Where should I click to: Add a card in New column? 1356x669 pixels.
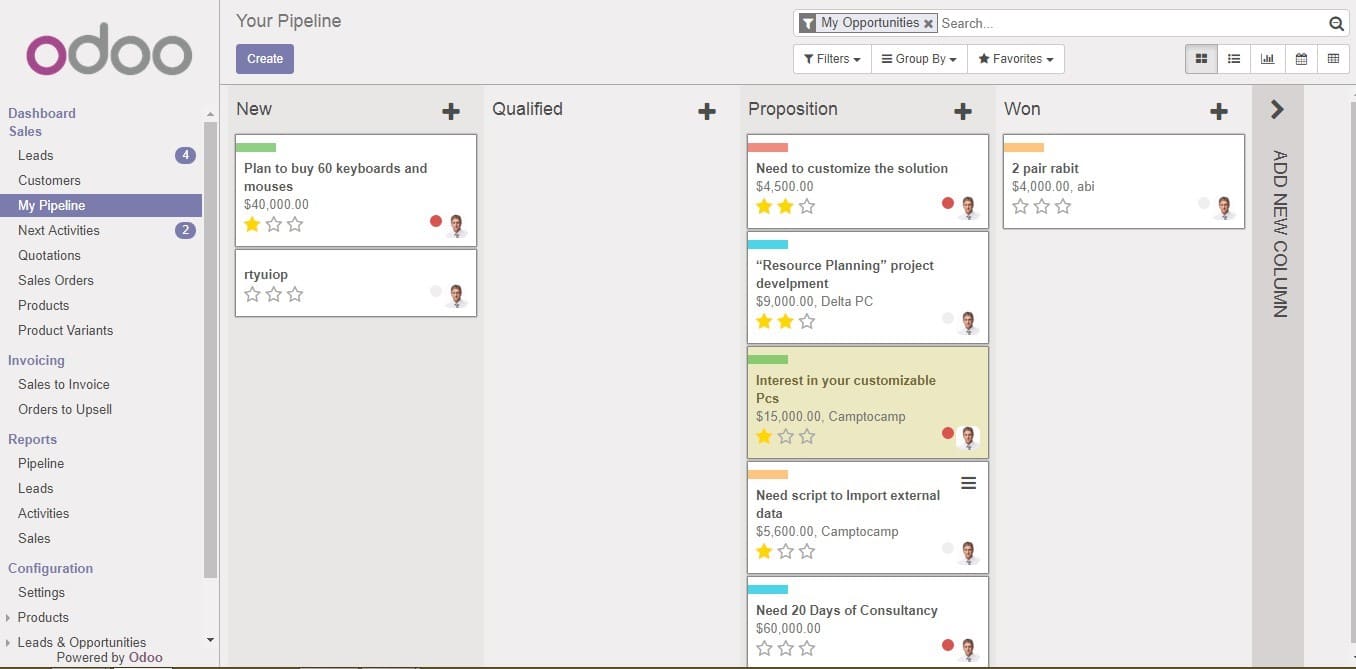(x=451, y=111)
